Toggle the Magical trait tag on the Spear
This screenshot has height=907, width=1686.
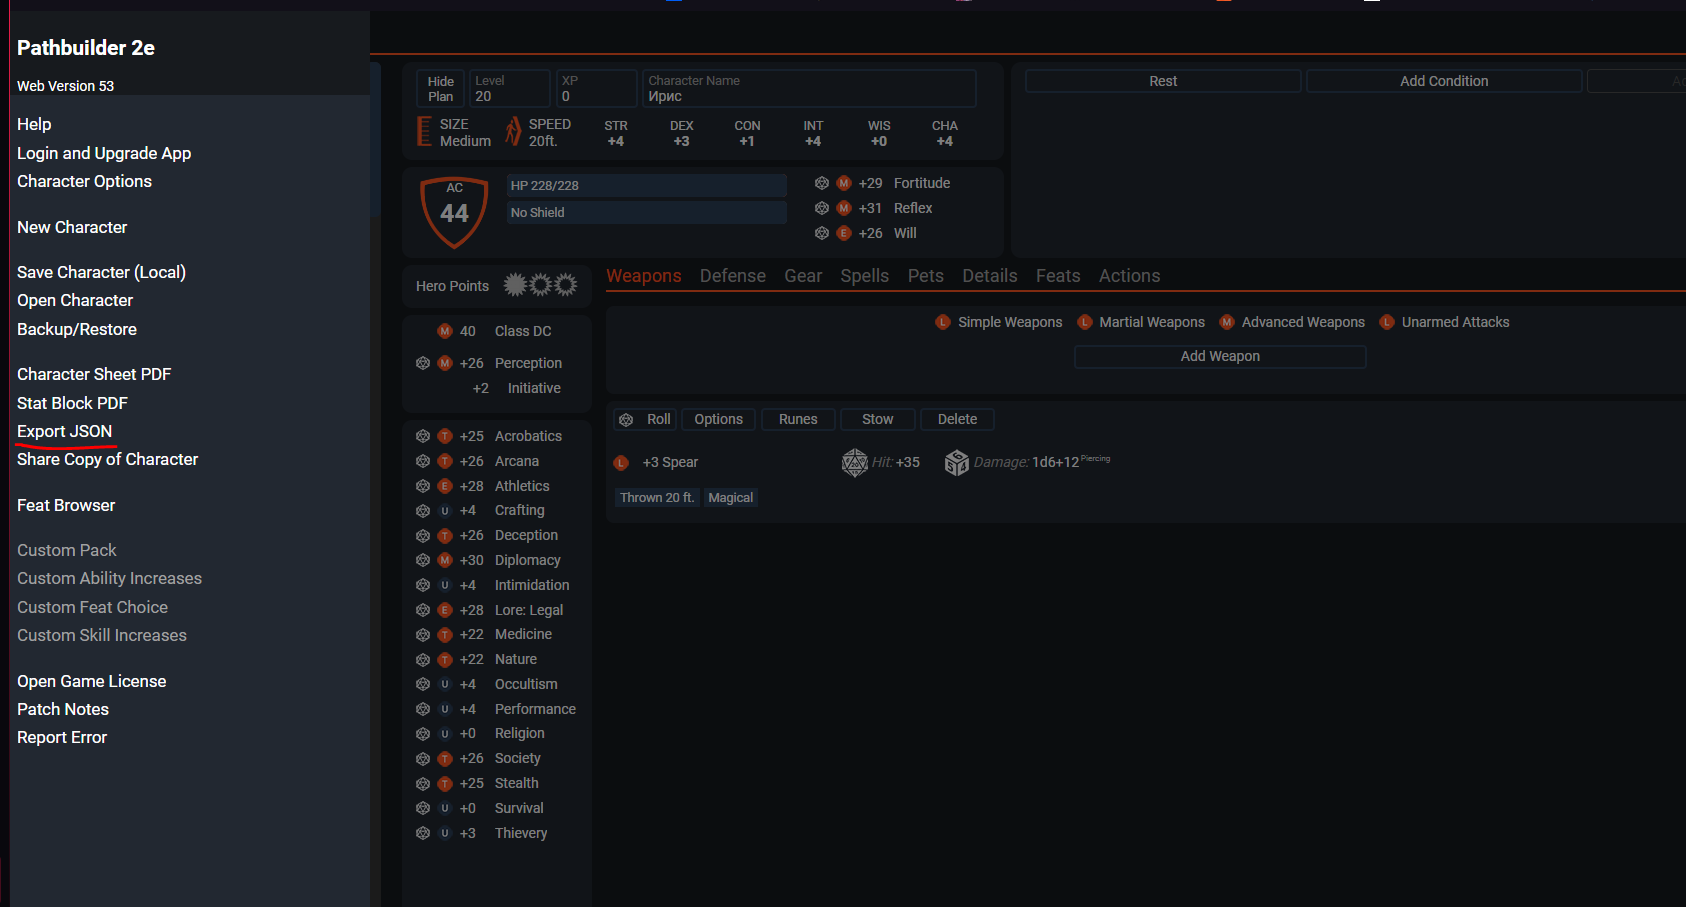point(730,497)
